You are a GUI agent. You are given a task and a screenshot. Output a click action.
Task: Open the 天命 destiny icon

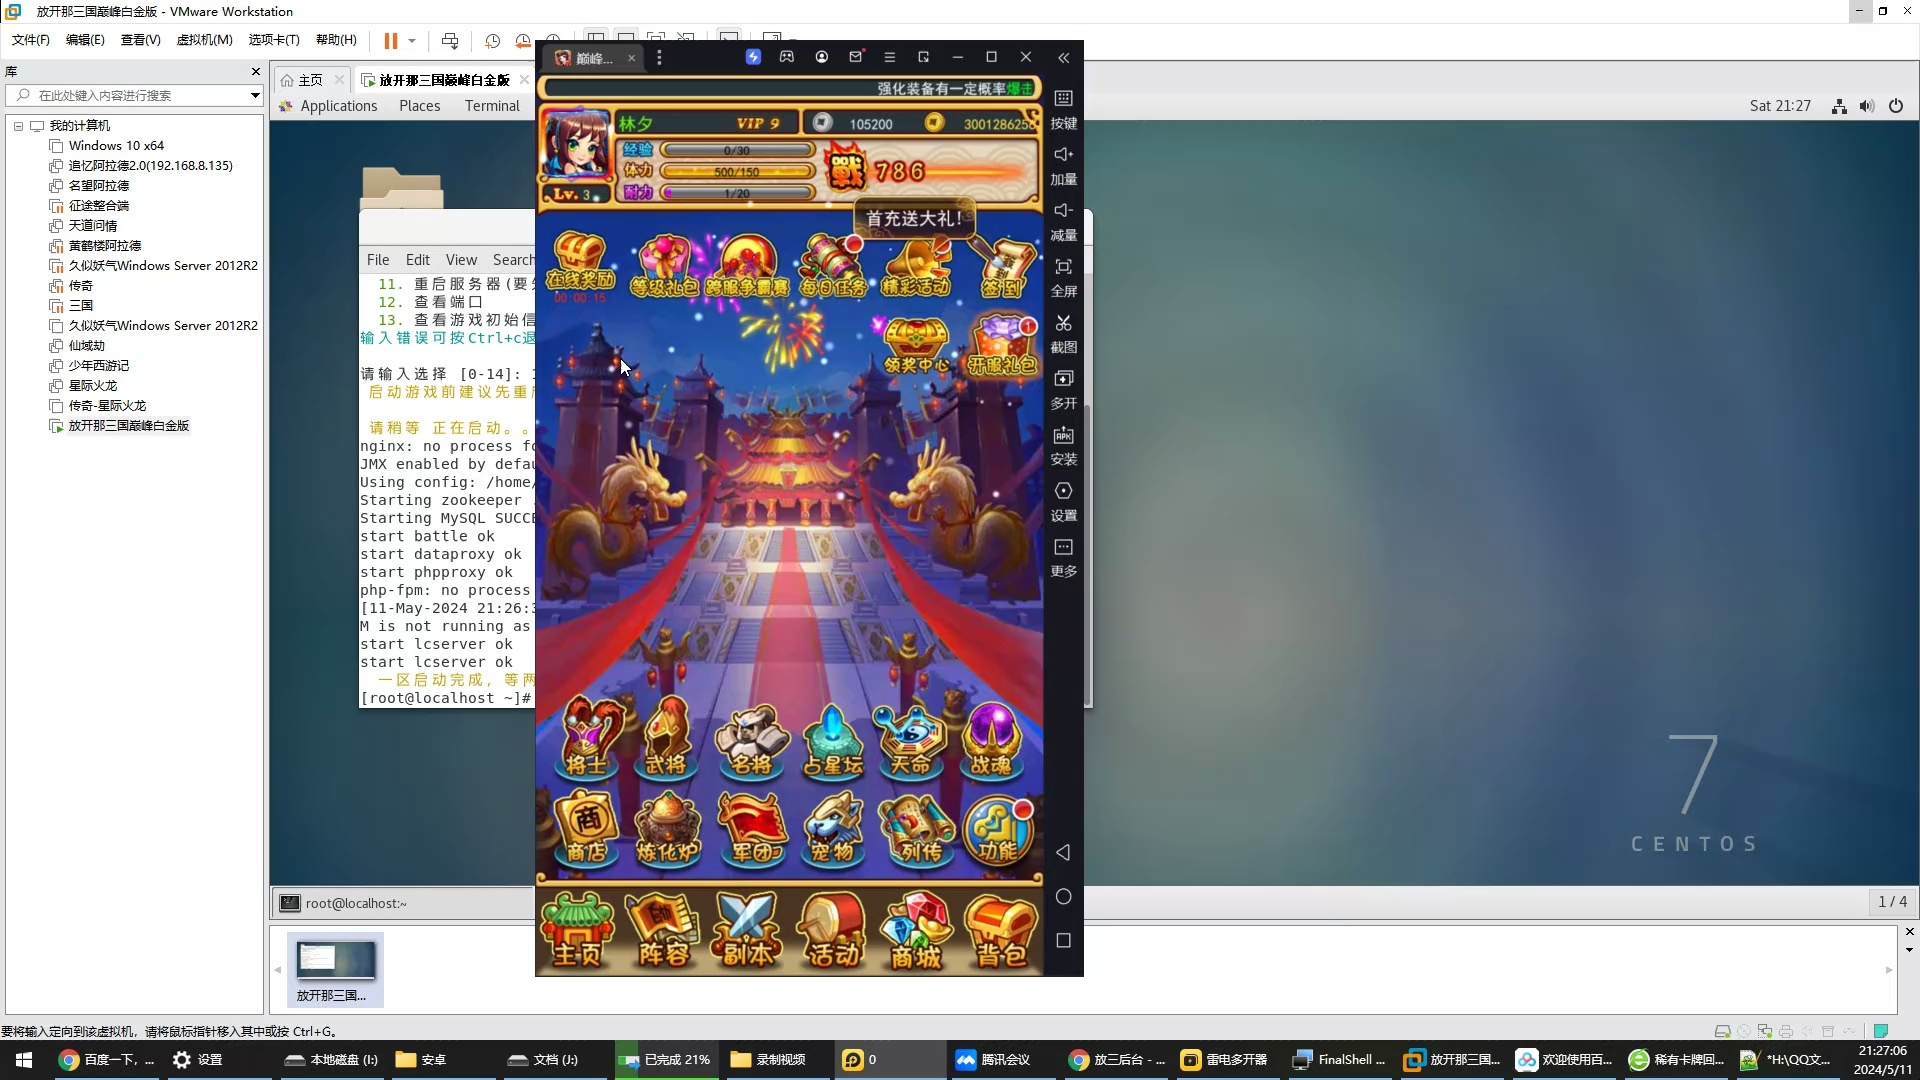911,740
